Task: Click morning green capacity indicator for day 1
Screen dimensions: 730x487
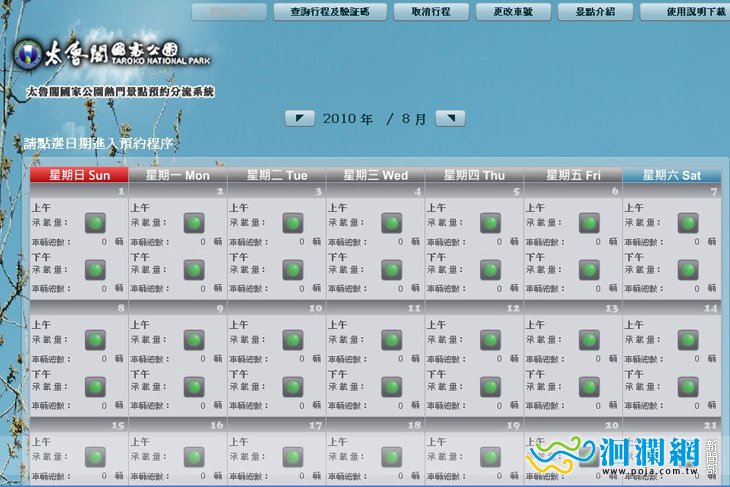Action: point(95,223)
